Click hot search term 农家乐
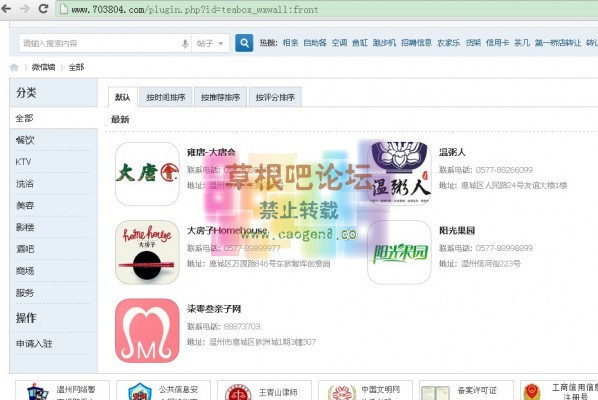 tap(448, 43)
